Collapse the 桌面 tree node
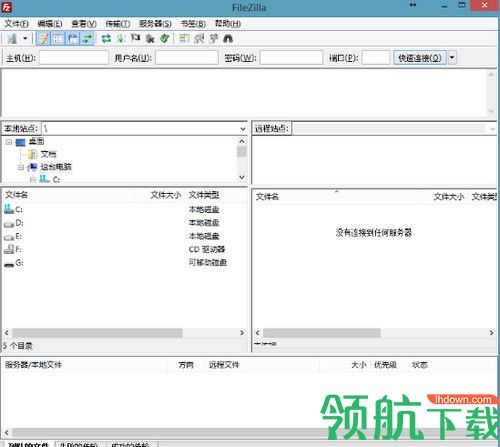 click(9, 142)
